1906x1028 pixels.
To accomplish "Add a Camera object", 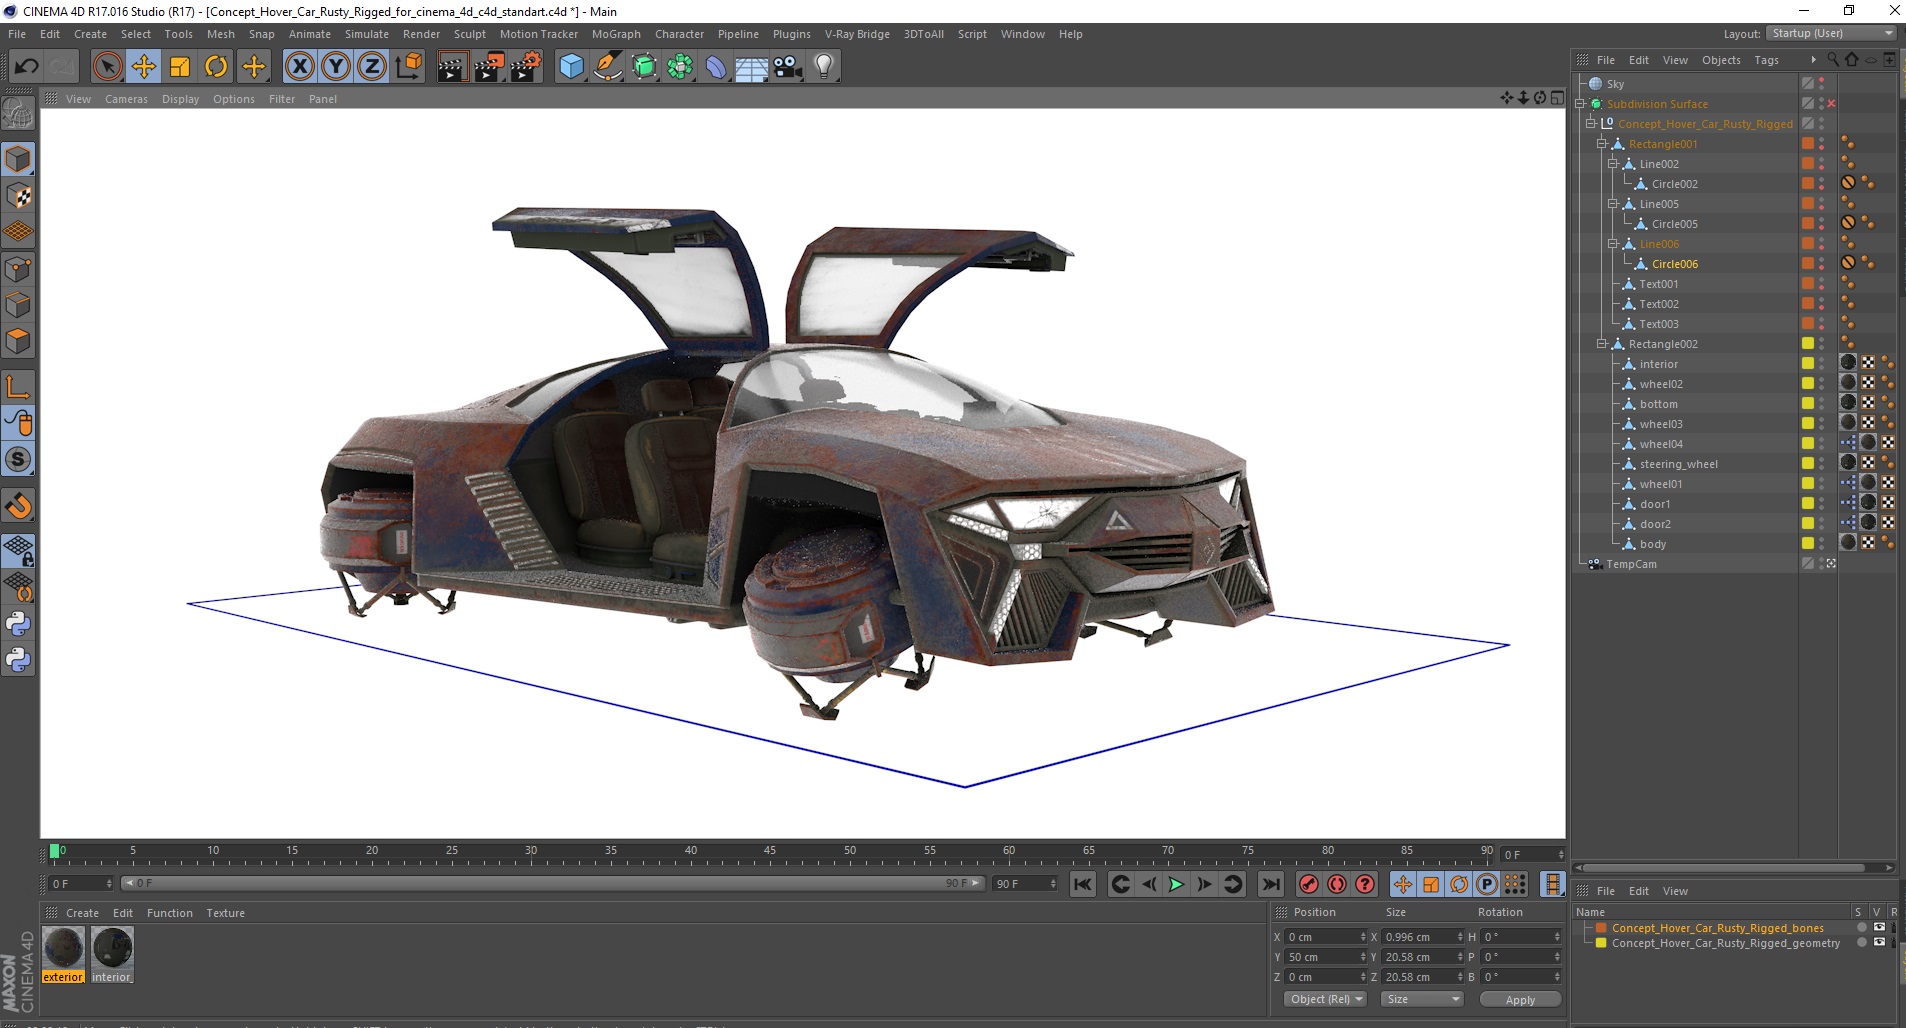I will [x=788, y=67].
